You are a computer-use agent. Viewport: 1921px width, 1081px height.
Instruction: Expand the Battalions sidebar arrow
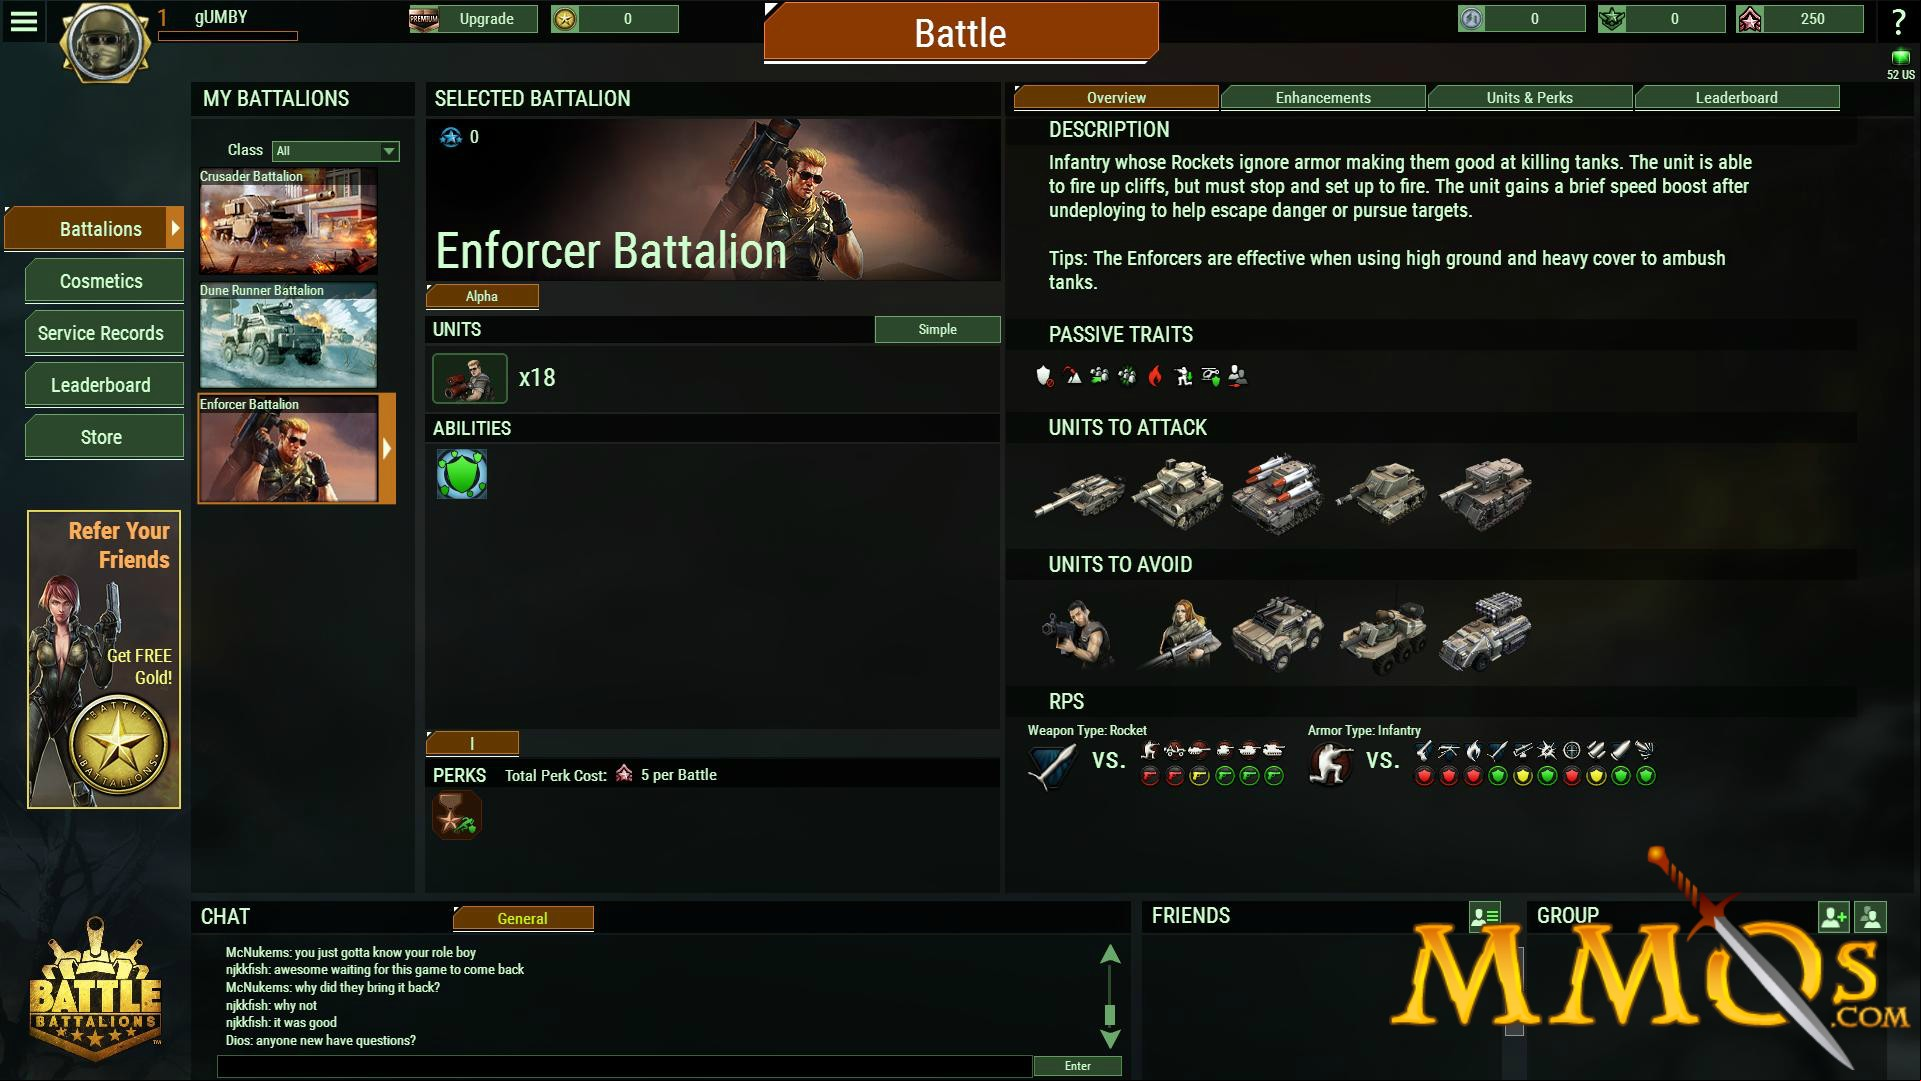(x=175, y=228)
